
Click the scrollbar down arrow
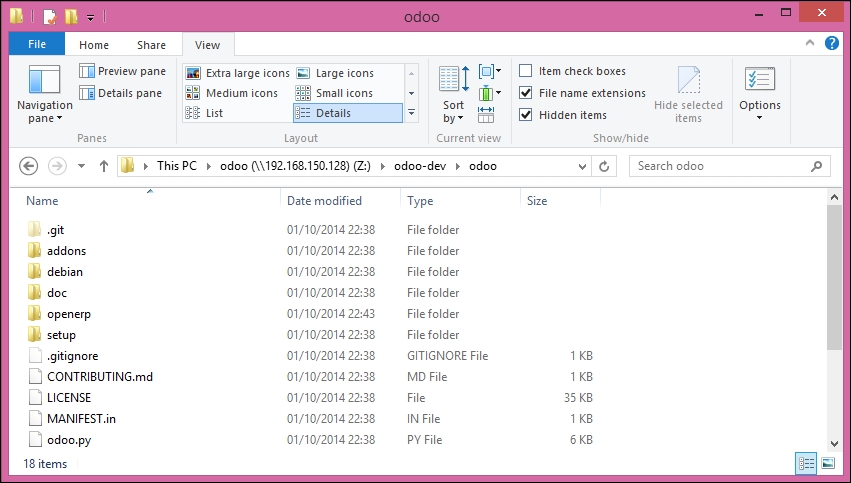[834, 444]
